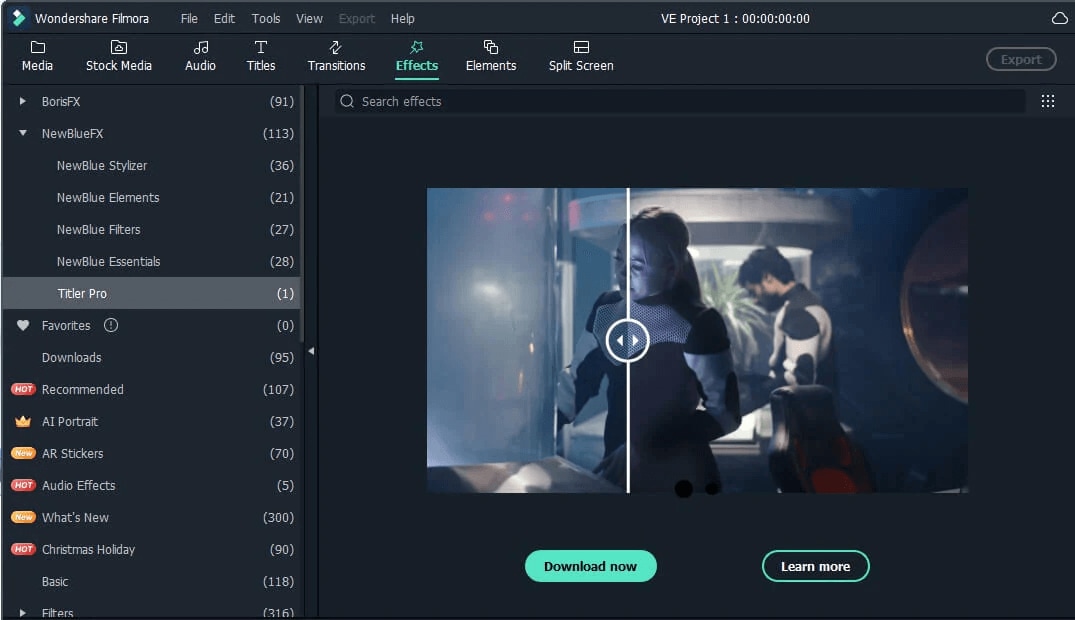
Task: Open the Help menu
Action: coord(402,19)
